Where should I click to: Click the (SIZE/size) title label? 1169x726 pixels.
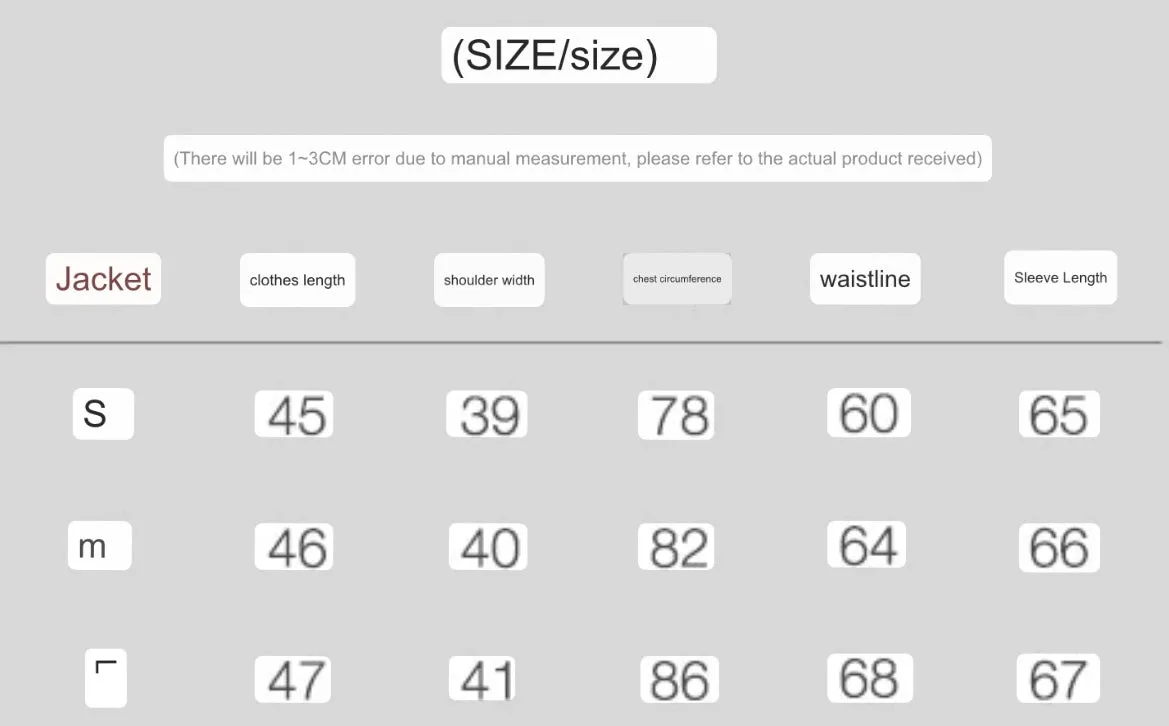[579, 55]
